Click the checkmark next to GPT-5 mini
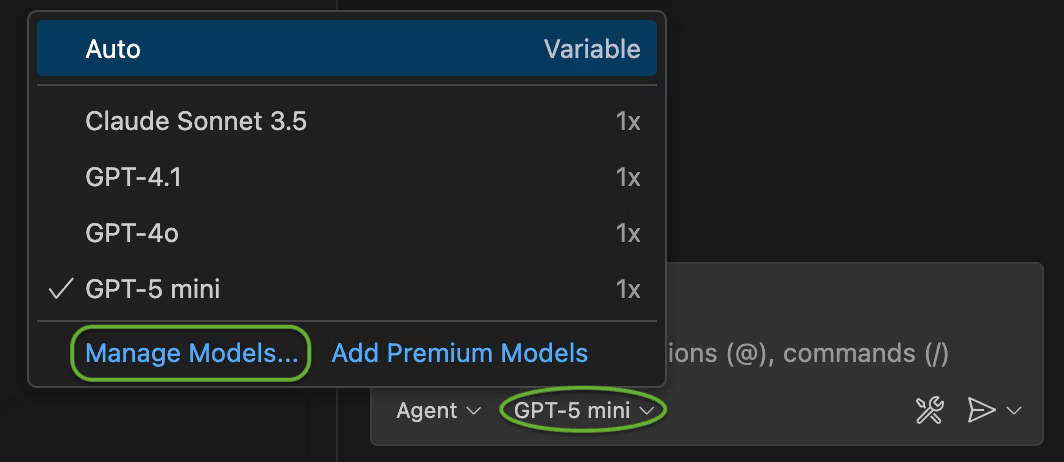 coord(61,290)
